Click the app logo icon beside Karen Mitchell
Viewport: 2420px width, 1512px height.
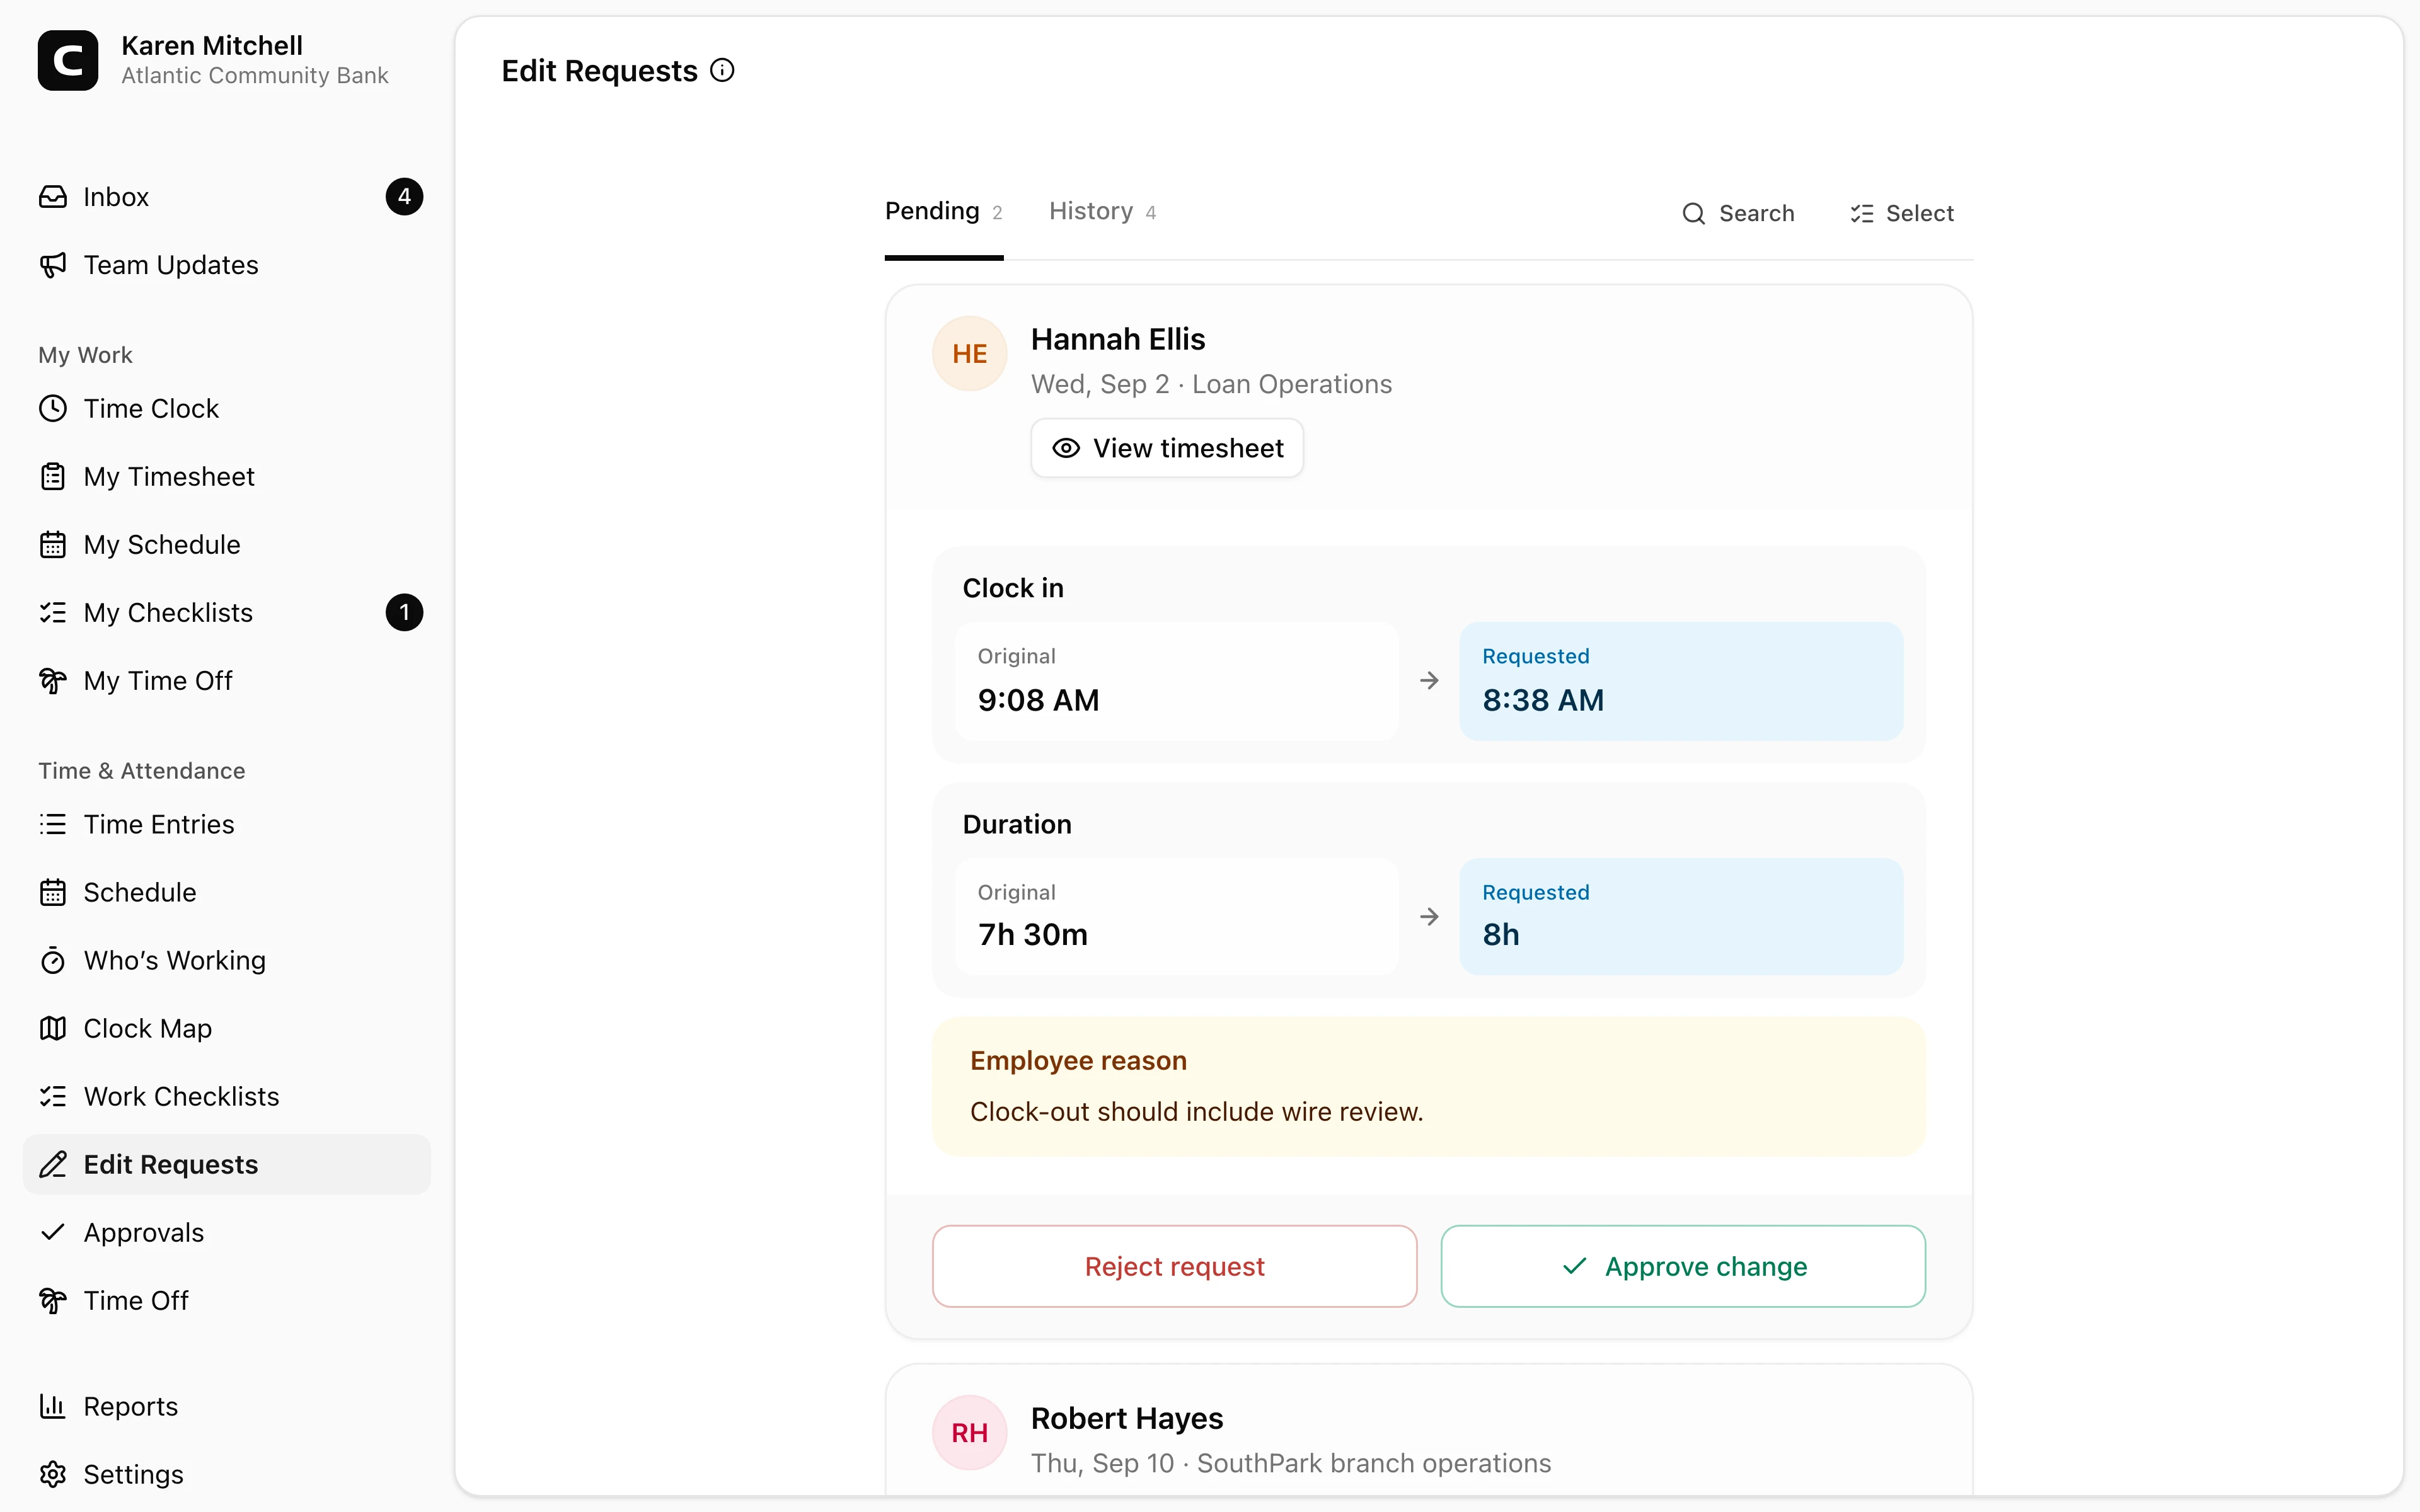pyautogui.click(x=68, y=60)
